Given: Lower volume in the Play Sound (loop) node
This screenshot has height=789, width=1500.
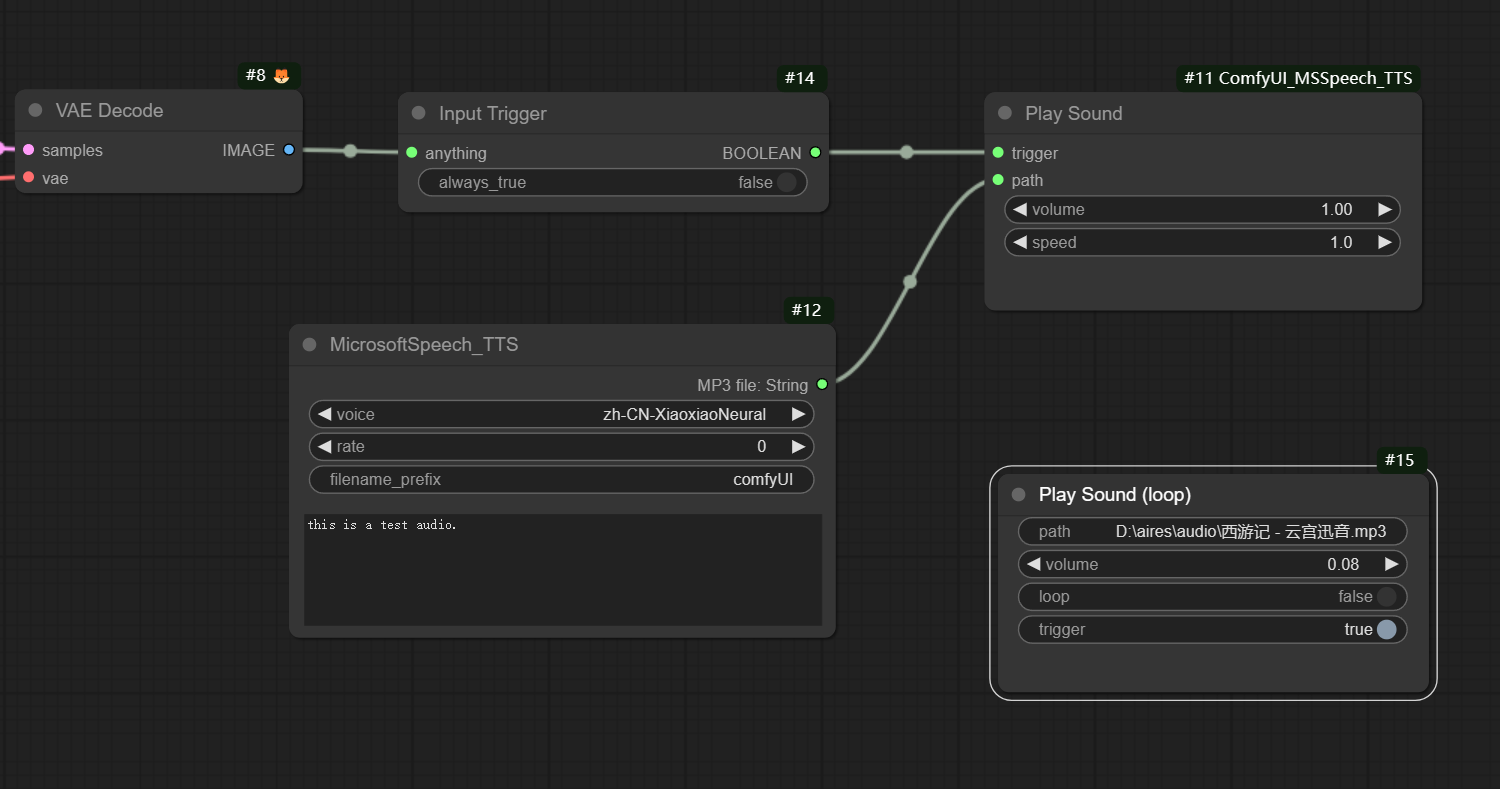Looking at the screenshot, I should tap(1033, 564).
